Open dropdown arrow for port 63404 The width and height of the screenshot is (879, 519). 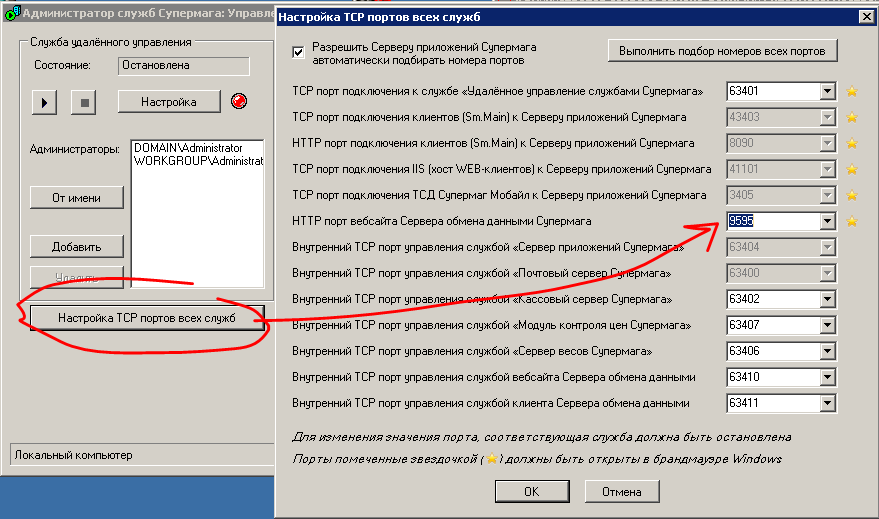[x=827, y=247]
